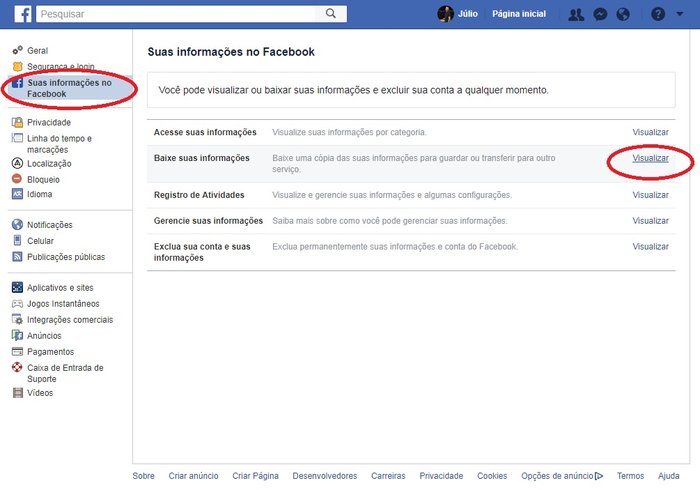The width and height of the screenshot is (700, 490).
Task: Open the Sobre footer link
Action: click(x=143, y=476)
